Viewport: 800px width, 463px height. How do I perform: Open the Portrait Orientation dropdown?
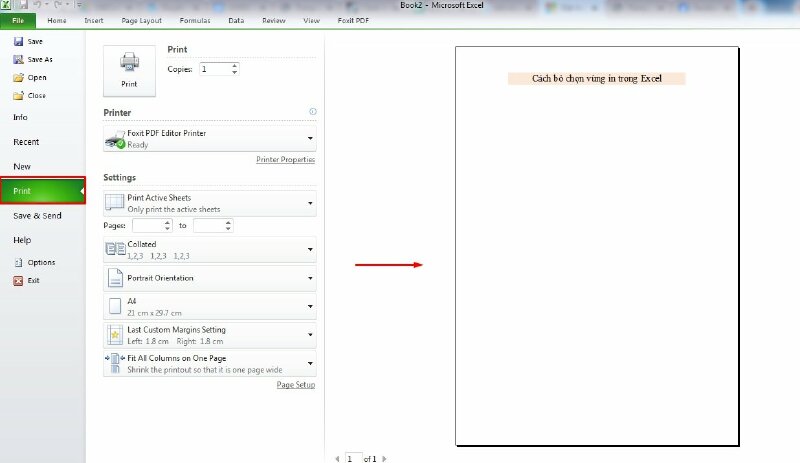click(210, 278)
